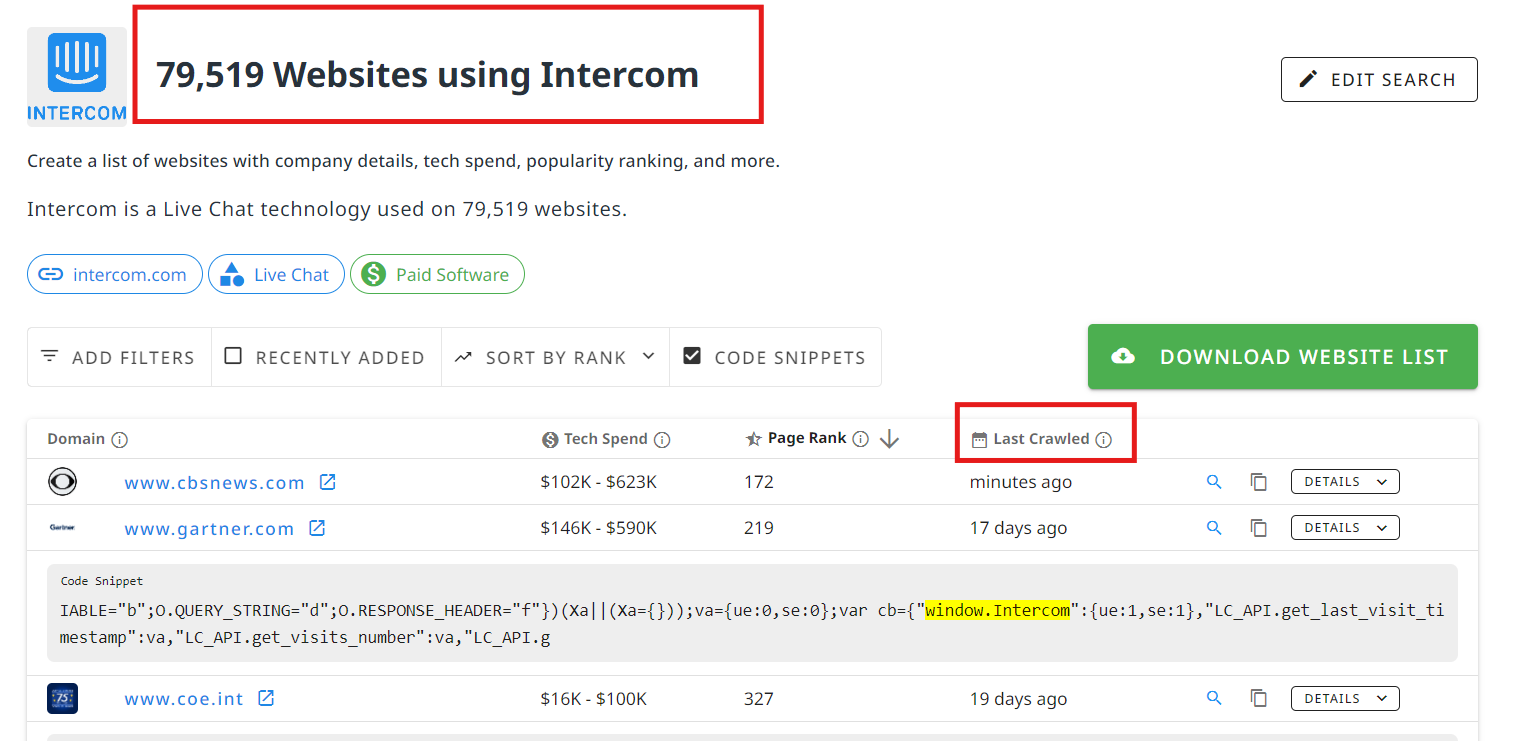
Task: Click the Edit Search button
Action: pos(1379,79)
